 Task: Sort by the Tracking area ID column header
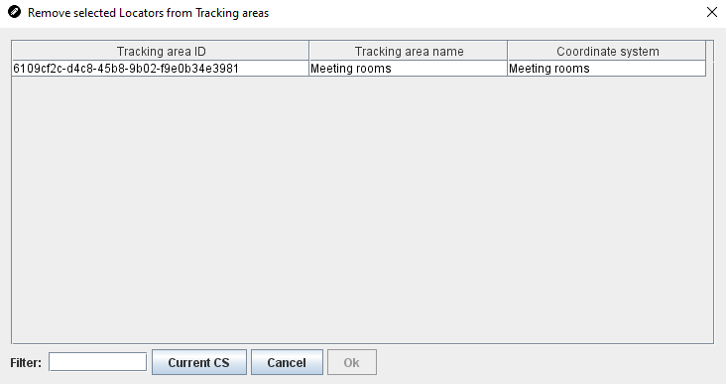pos(160,51)
